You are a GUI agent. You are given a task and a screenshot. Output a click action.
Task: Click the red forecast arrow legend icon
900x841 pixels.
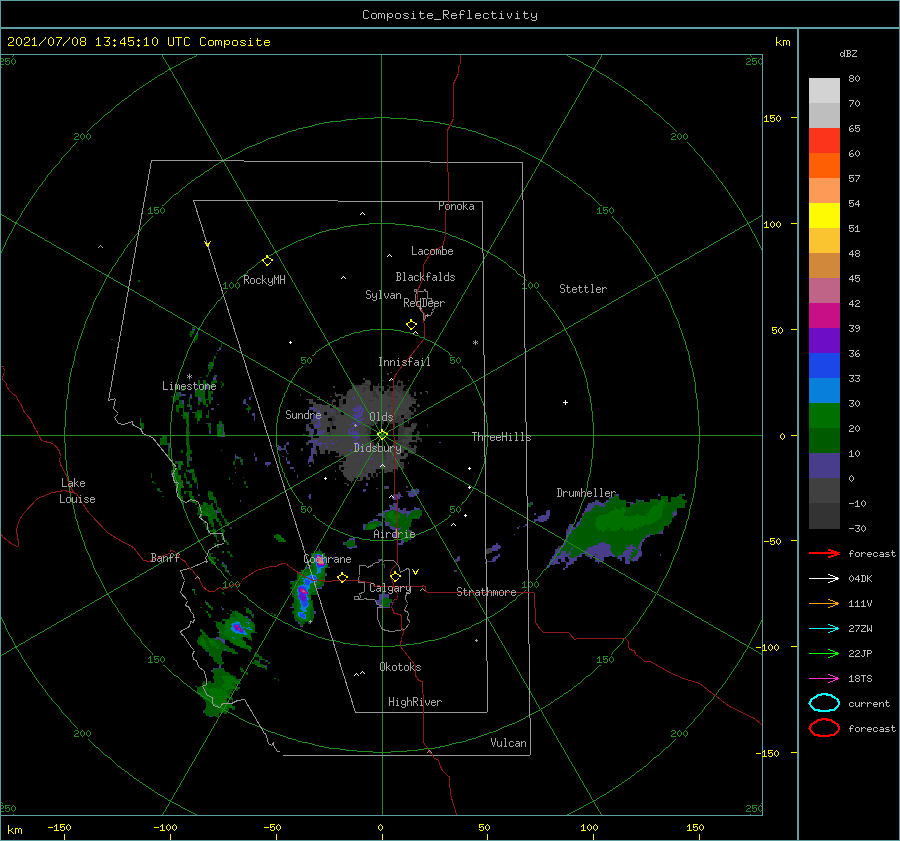coord(824,553)
